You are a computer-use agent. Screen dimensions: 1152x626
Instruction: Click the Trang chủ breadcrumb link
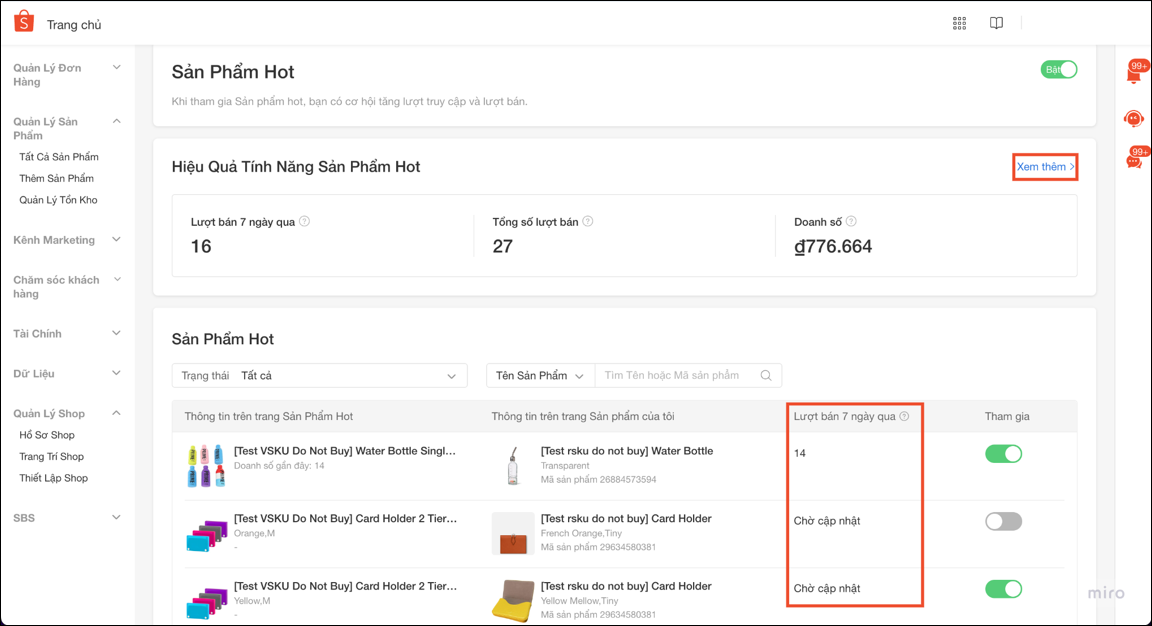pyautogui.click(x=74, y=25)
